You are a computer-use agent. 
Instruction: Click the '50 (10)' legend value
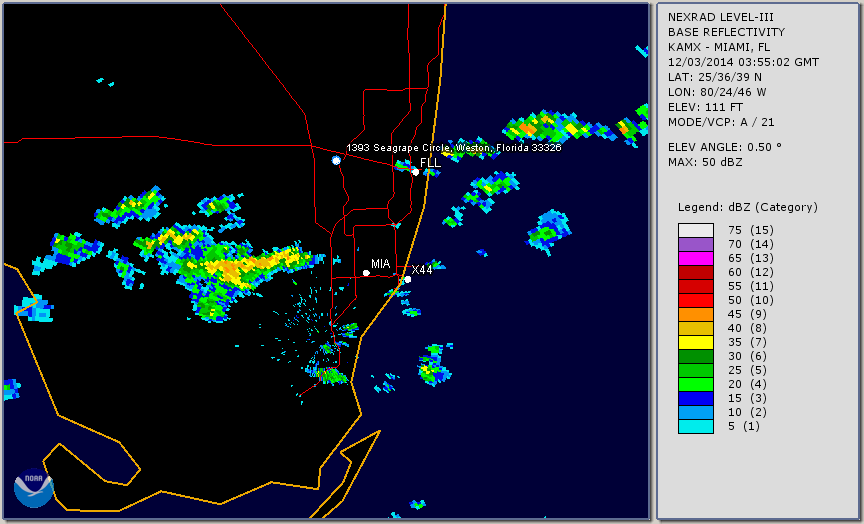pos(750,300)
